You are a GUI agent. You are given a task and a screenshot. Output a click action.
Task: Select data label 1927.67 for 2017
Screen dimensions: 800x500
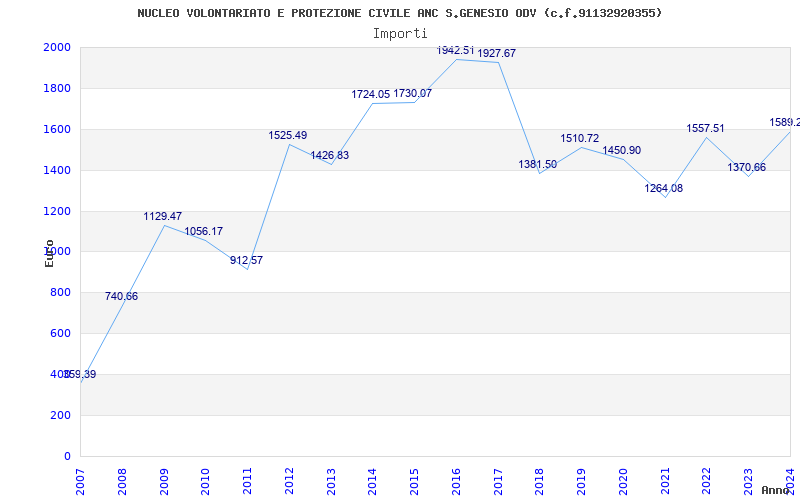496,53
